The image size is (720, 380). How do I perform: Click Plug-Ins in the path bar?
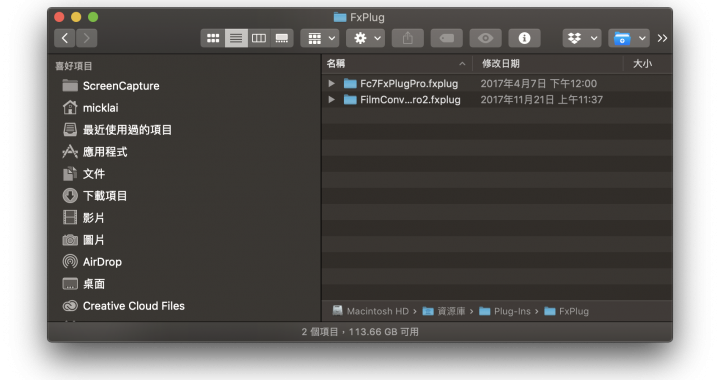coord(505,311)
